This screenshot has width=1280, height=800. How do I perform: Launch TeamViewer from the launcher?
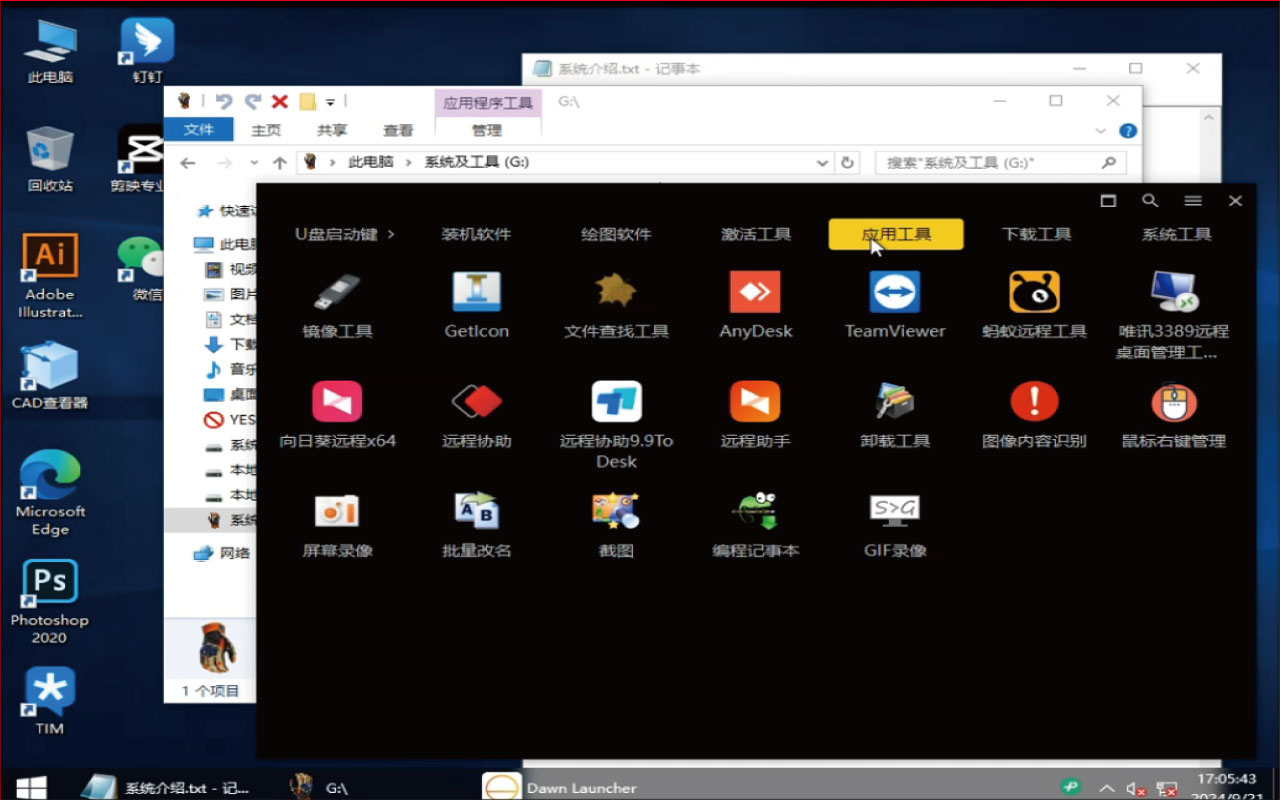click(x=895, y=305)
